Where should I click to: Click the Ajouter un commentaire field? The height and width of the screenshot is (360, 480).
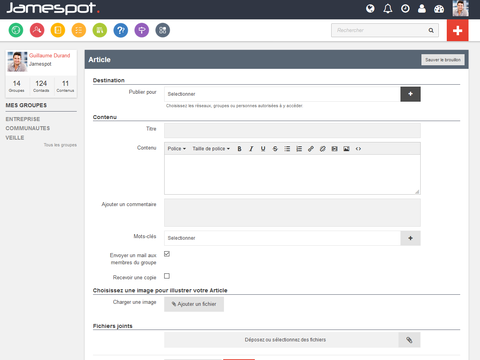(x=292, y=213)
